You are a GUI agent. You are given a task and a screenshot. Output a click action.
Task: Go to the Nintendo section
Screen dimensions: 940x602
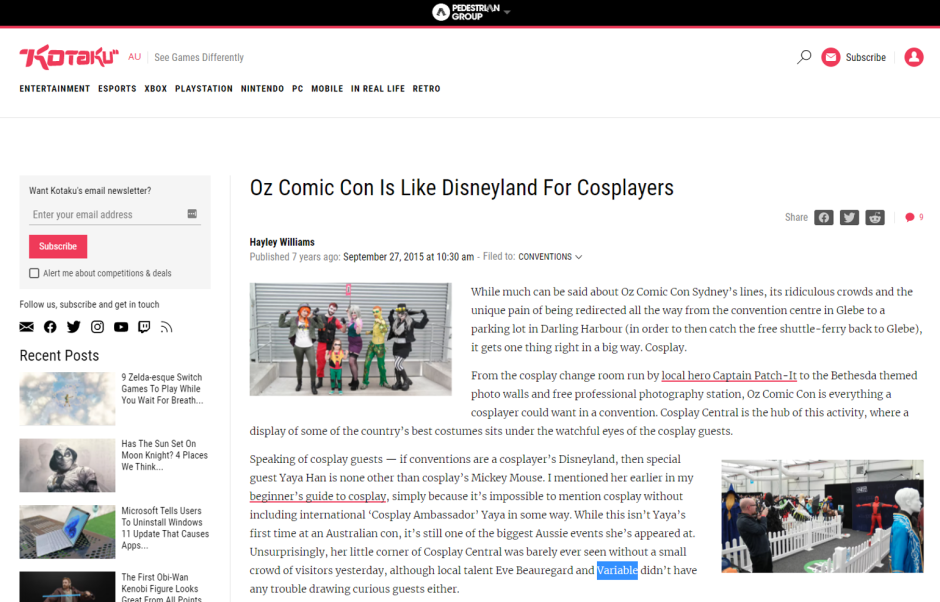tap(262, 89)
